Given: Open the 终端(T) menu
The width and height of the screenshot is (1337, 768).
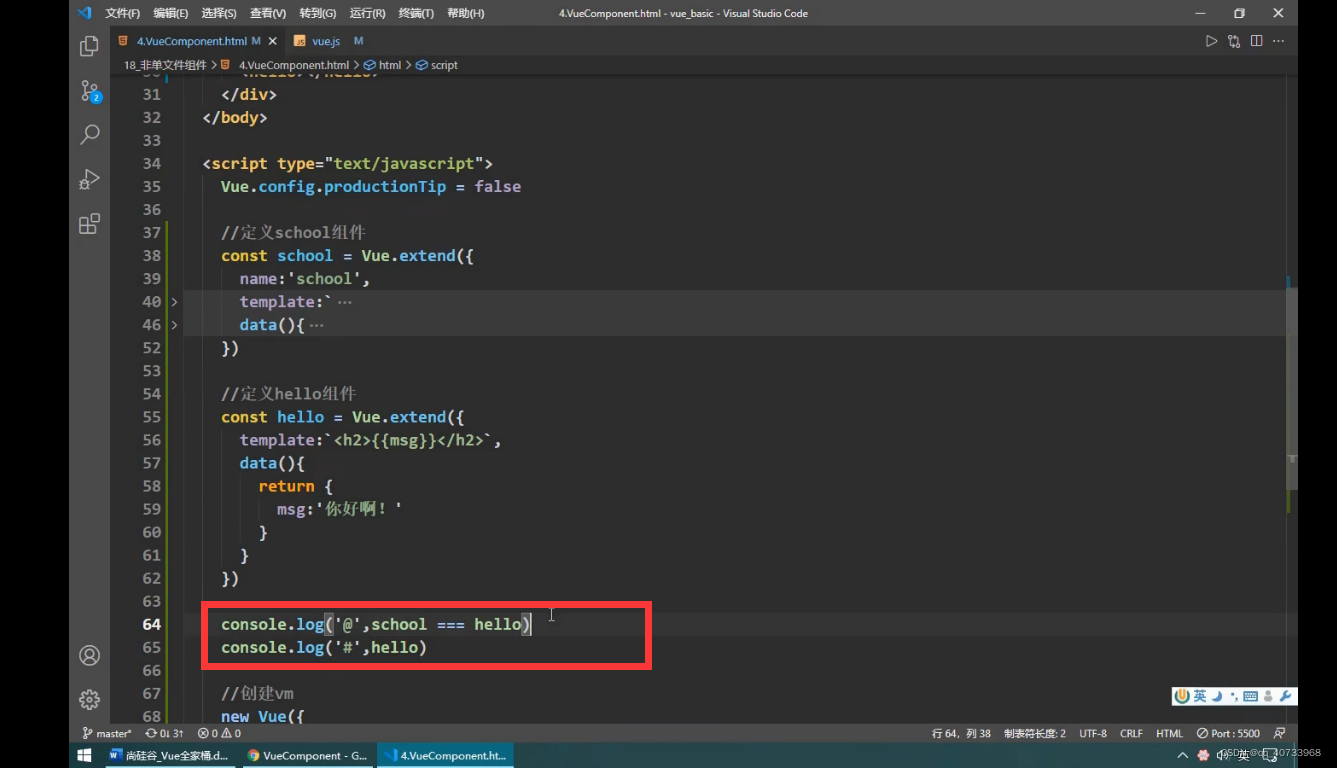Looking at the screenshot, I should [416, 13].
